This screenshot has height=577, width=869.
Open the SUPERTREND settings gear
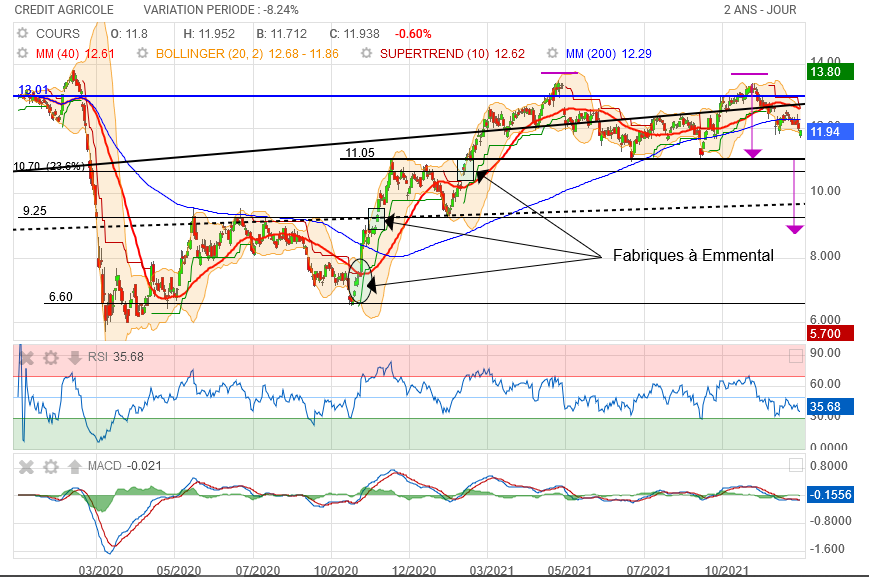tap(366, 53)
